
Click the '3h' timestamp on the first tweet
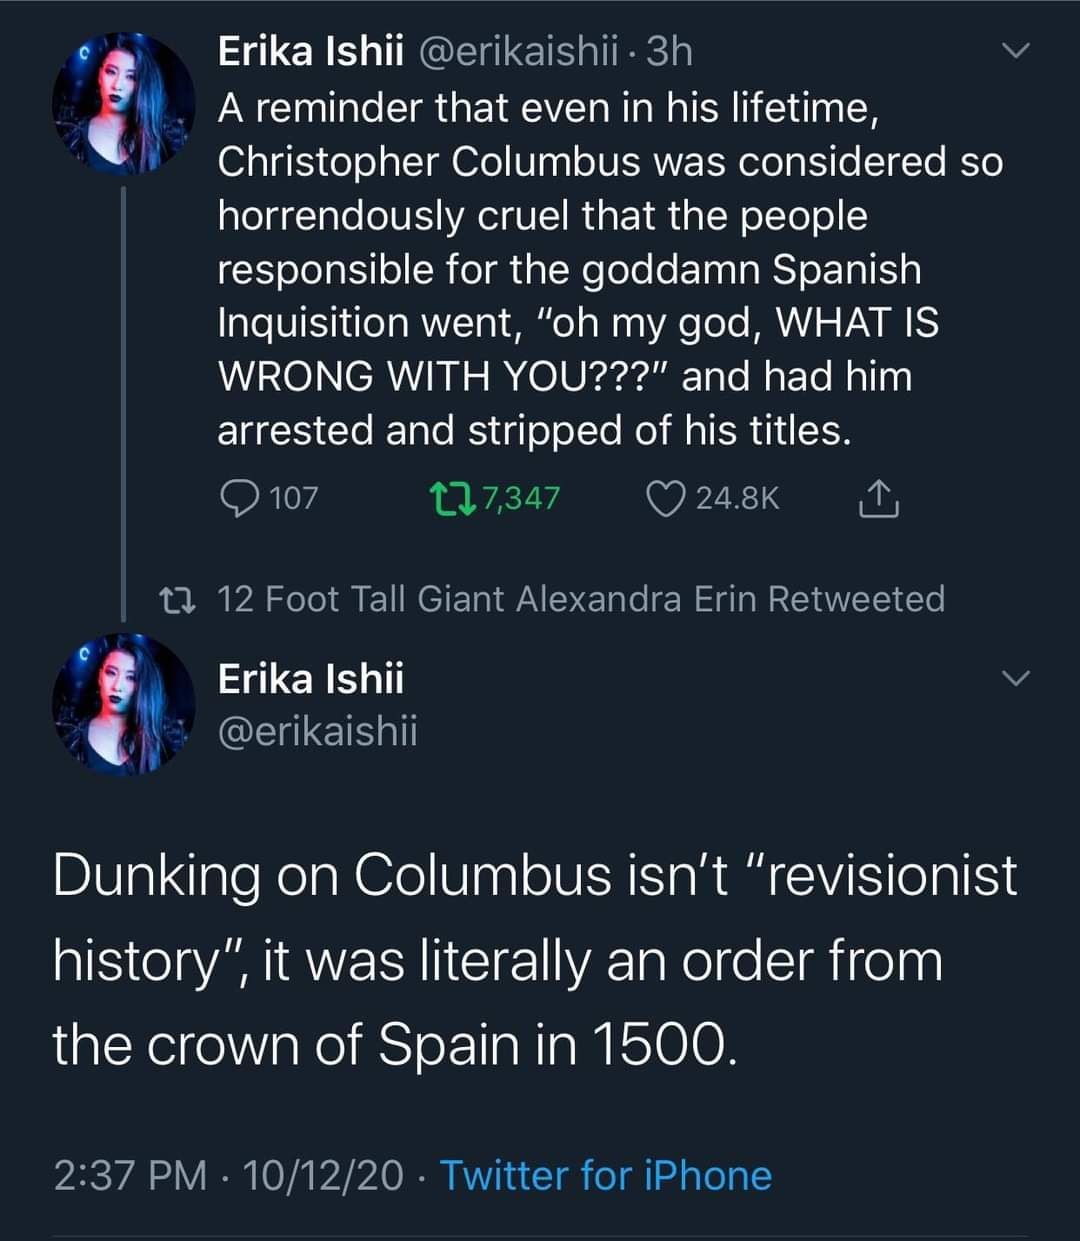click(x=669, y=51)
